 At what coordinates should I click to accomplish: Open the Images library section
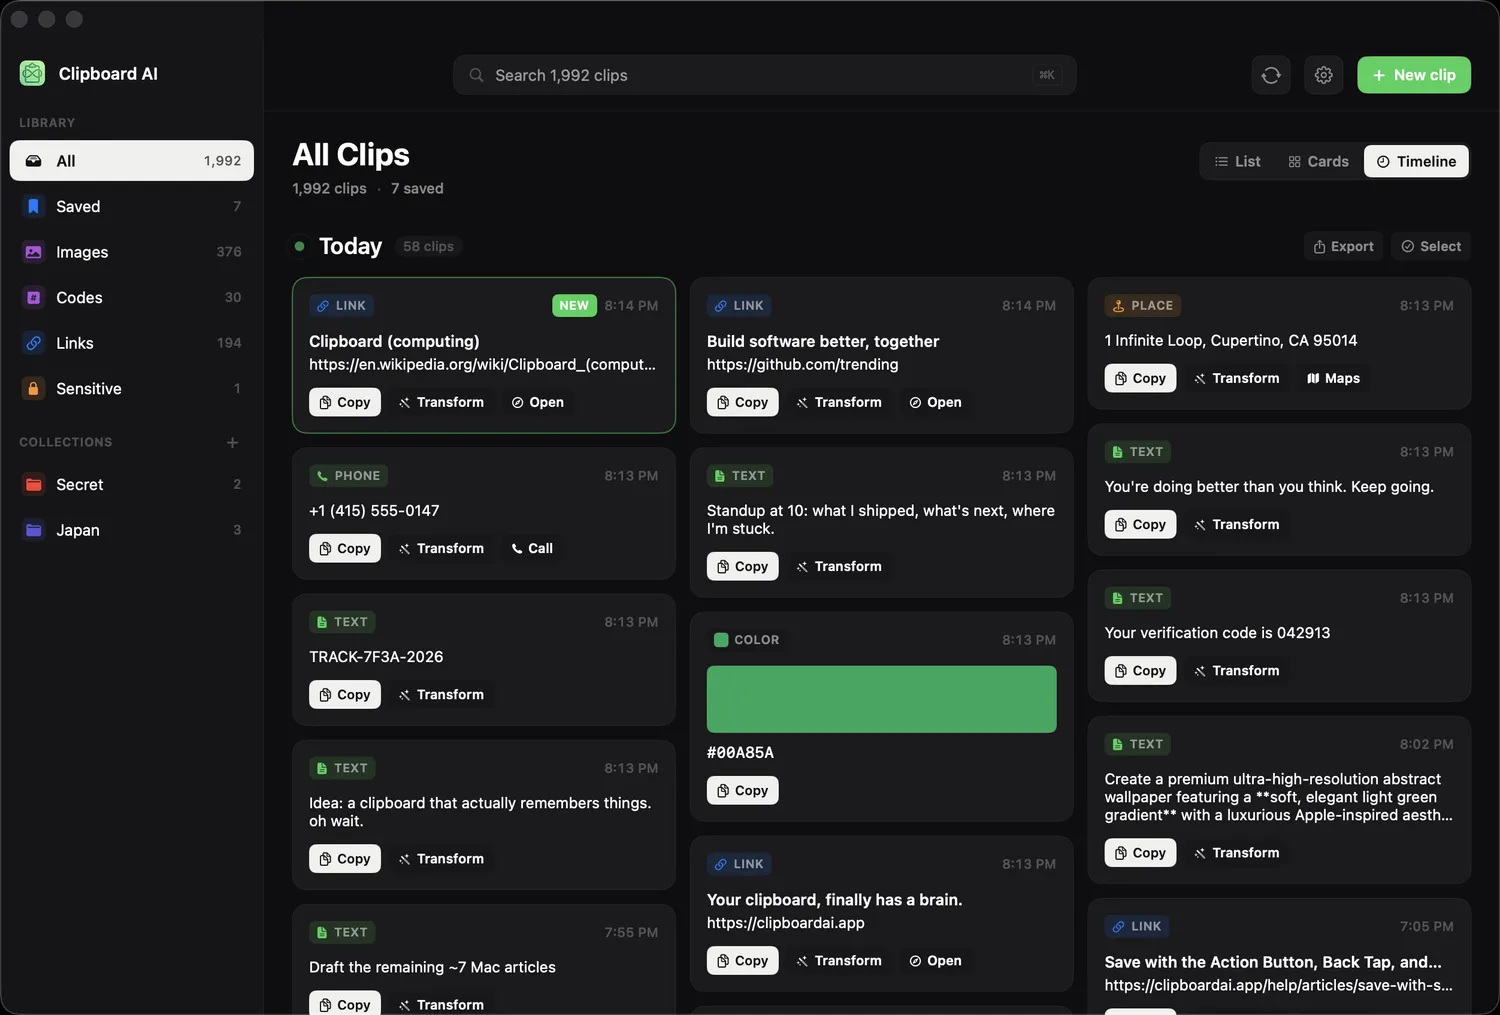click(x=132, y=252)
